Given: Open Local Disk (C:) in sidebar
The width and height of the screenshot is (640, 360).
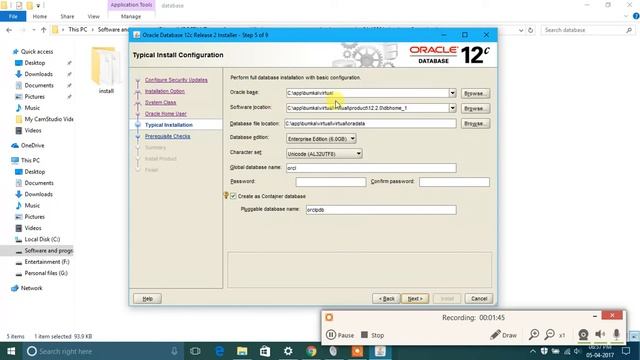Looking at the screenshot, I should point(42,240).
